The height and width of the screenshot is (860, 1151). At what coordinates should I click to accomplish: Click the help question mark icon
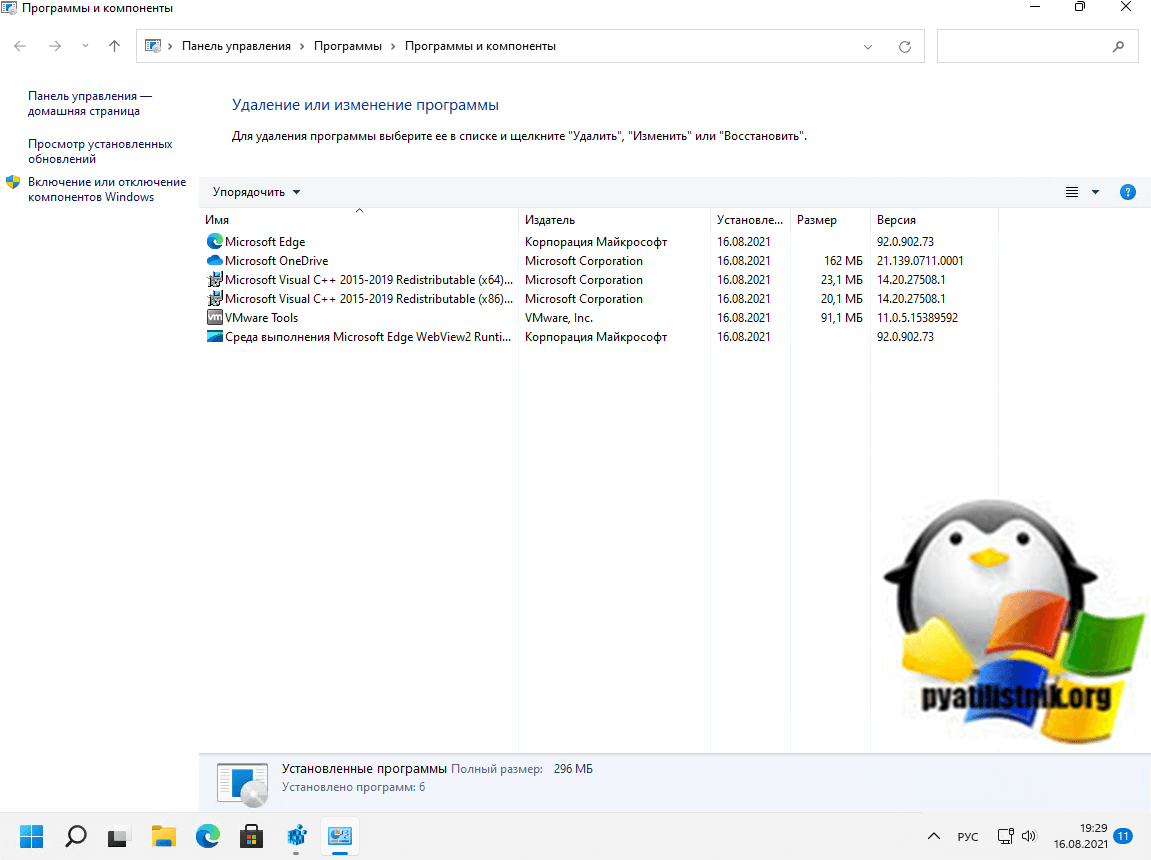1127,192
